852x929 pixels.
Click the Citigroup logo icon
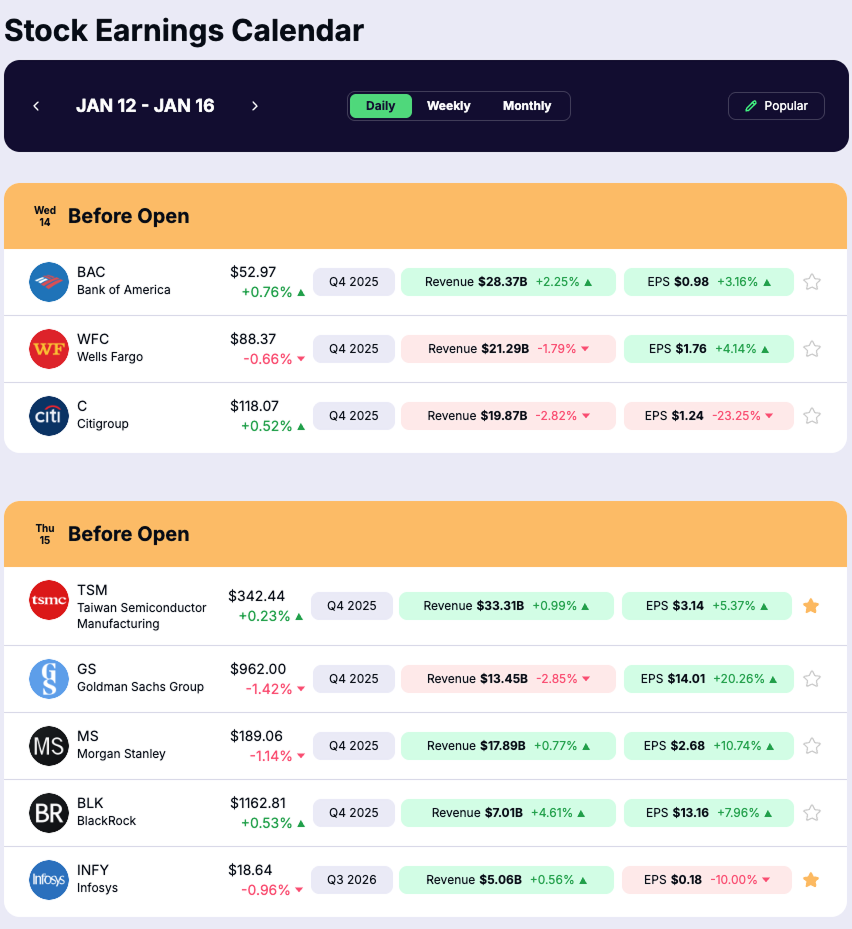pos(48,415)
